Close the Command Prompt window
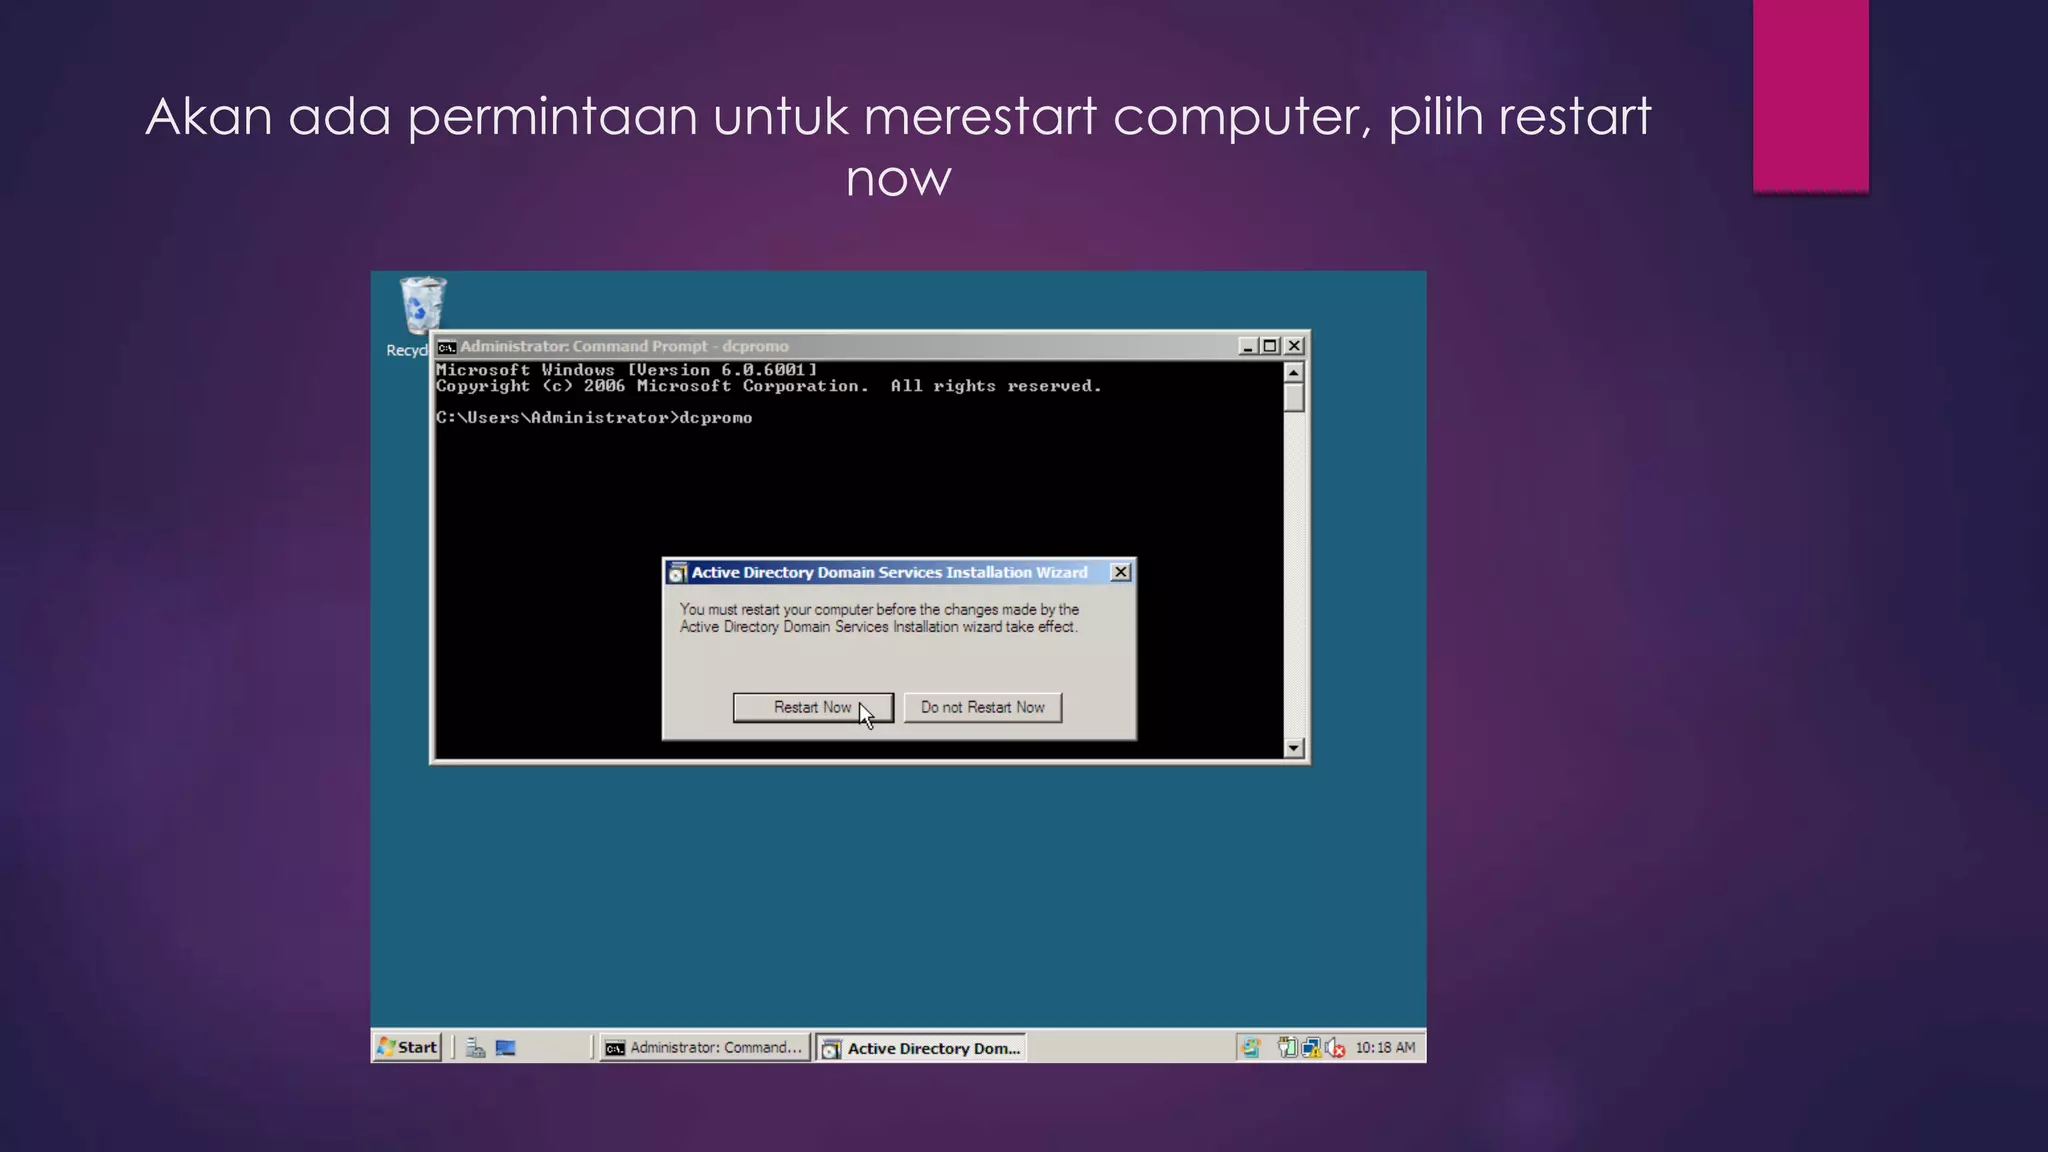This screenshot has width=2048, height=1152. tap(1294, 346)
